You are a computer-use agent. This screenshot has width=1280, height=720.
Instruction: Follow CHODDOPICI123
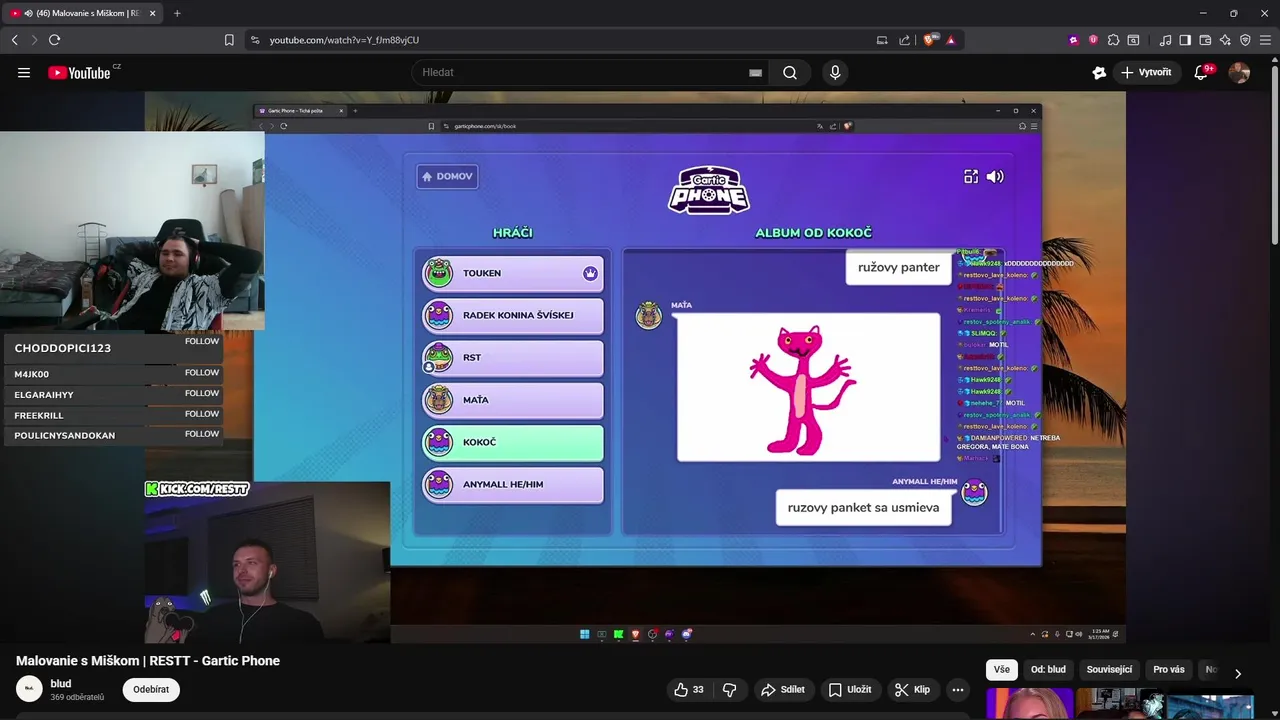(201, 341)
